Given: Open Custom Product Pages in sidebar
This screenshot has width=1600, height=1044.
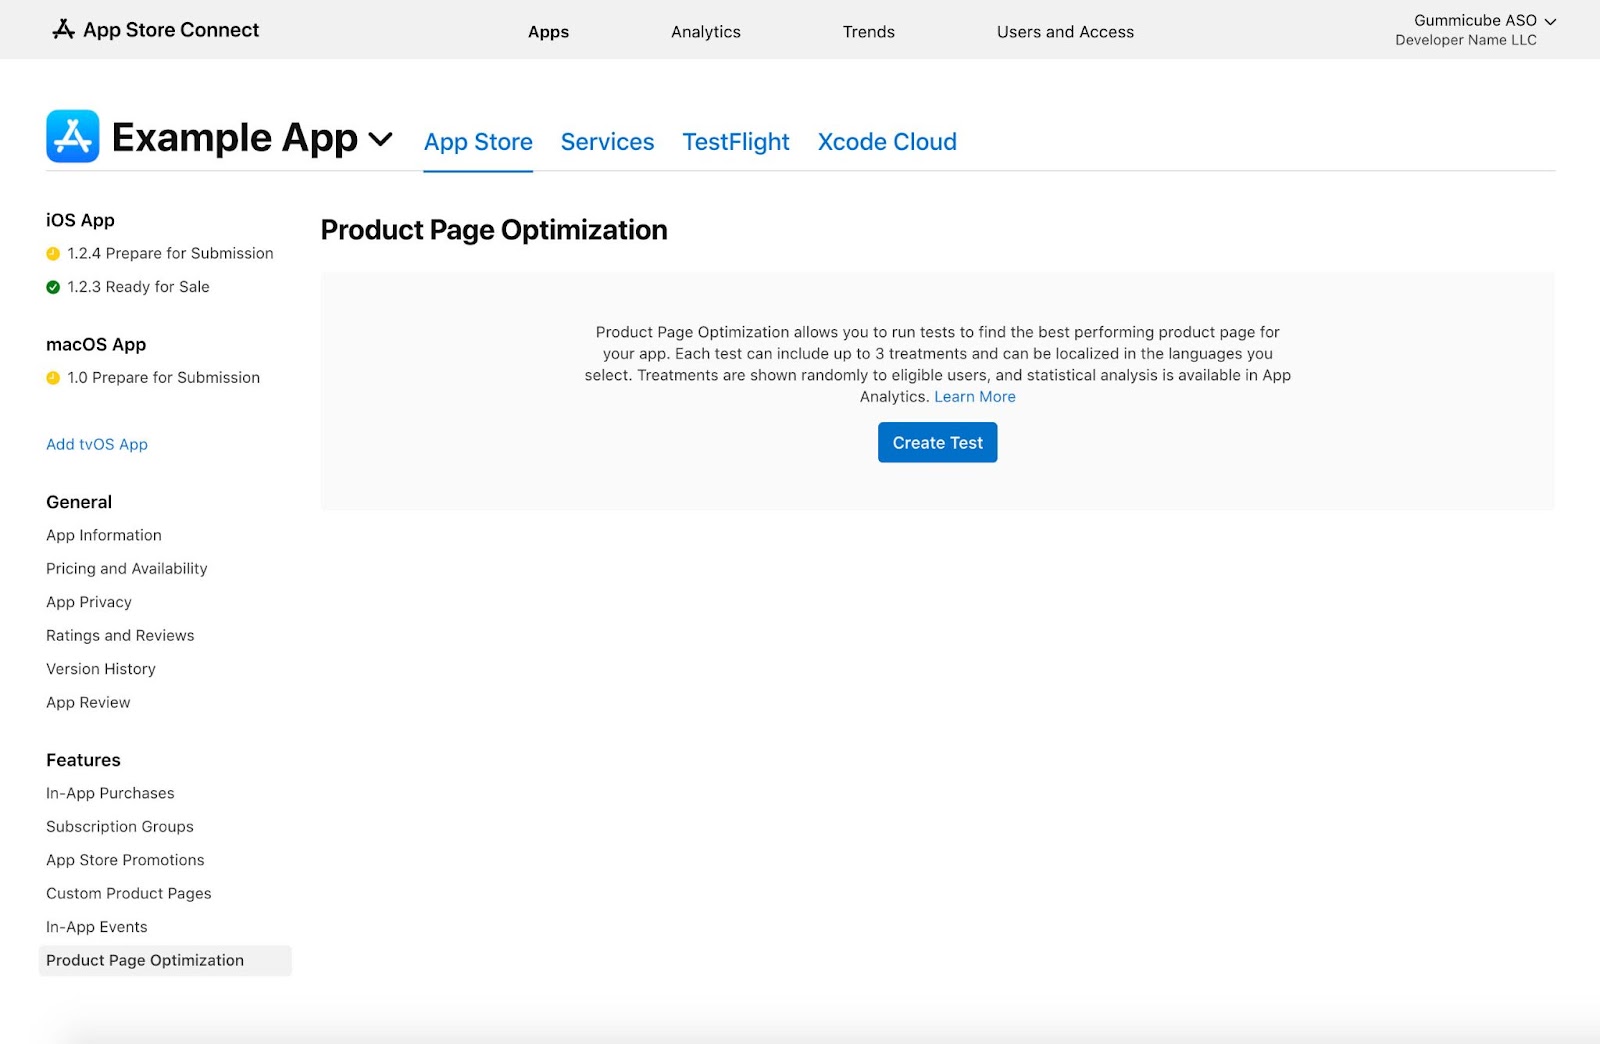Looking at the screenshot, I should click(x=128, y=893).
